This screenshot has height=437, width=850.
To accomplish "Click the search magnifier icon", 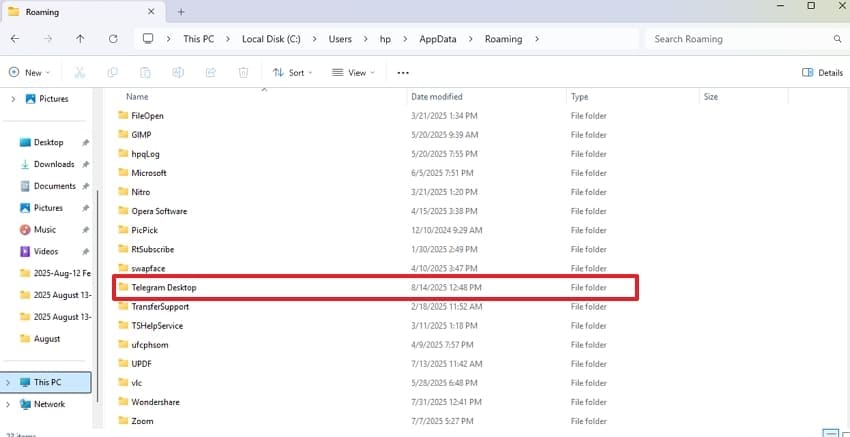I will click(x=837, y=39).
